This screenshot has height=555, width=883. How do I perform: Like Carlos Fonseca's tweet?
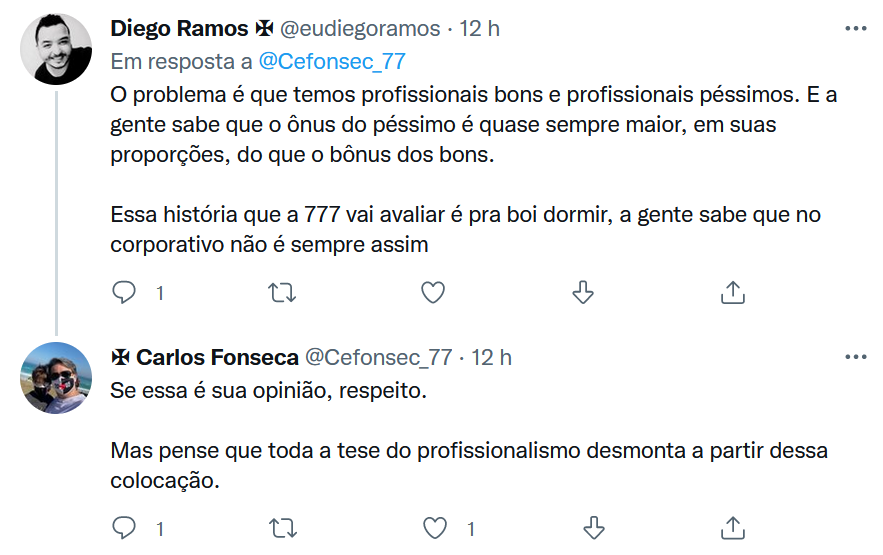[x=432, y=527]
